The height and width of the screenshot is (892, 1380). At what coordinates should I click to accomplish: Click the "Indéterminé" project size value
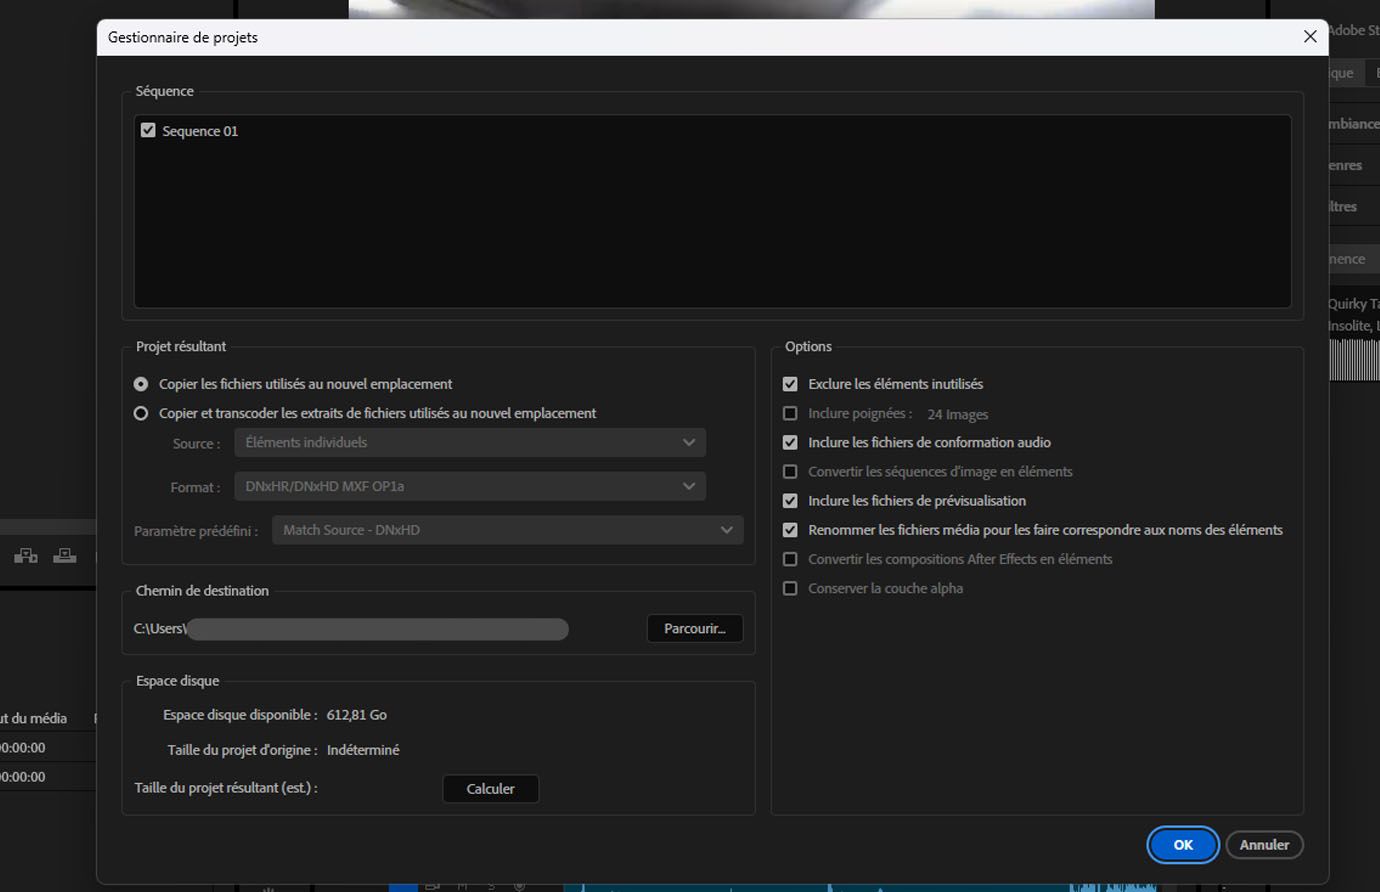click(x=363, y=750)
